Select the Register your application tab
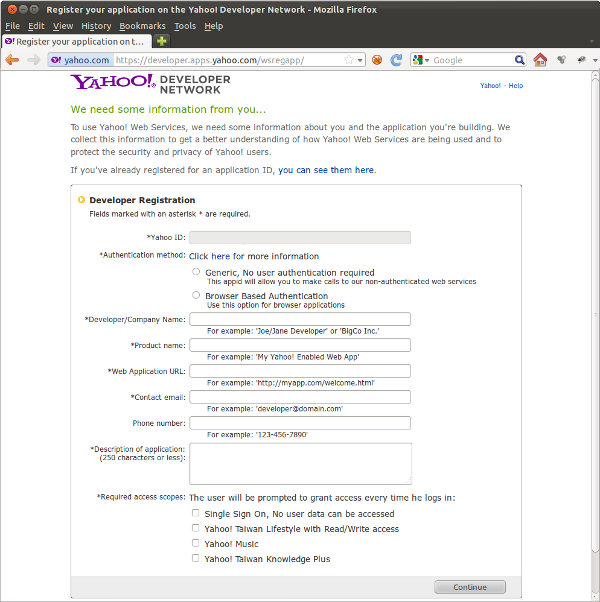Viewport: 600px width, 602px height. pos(76,41)
